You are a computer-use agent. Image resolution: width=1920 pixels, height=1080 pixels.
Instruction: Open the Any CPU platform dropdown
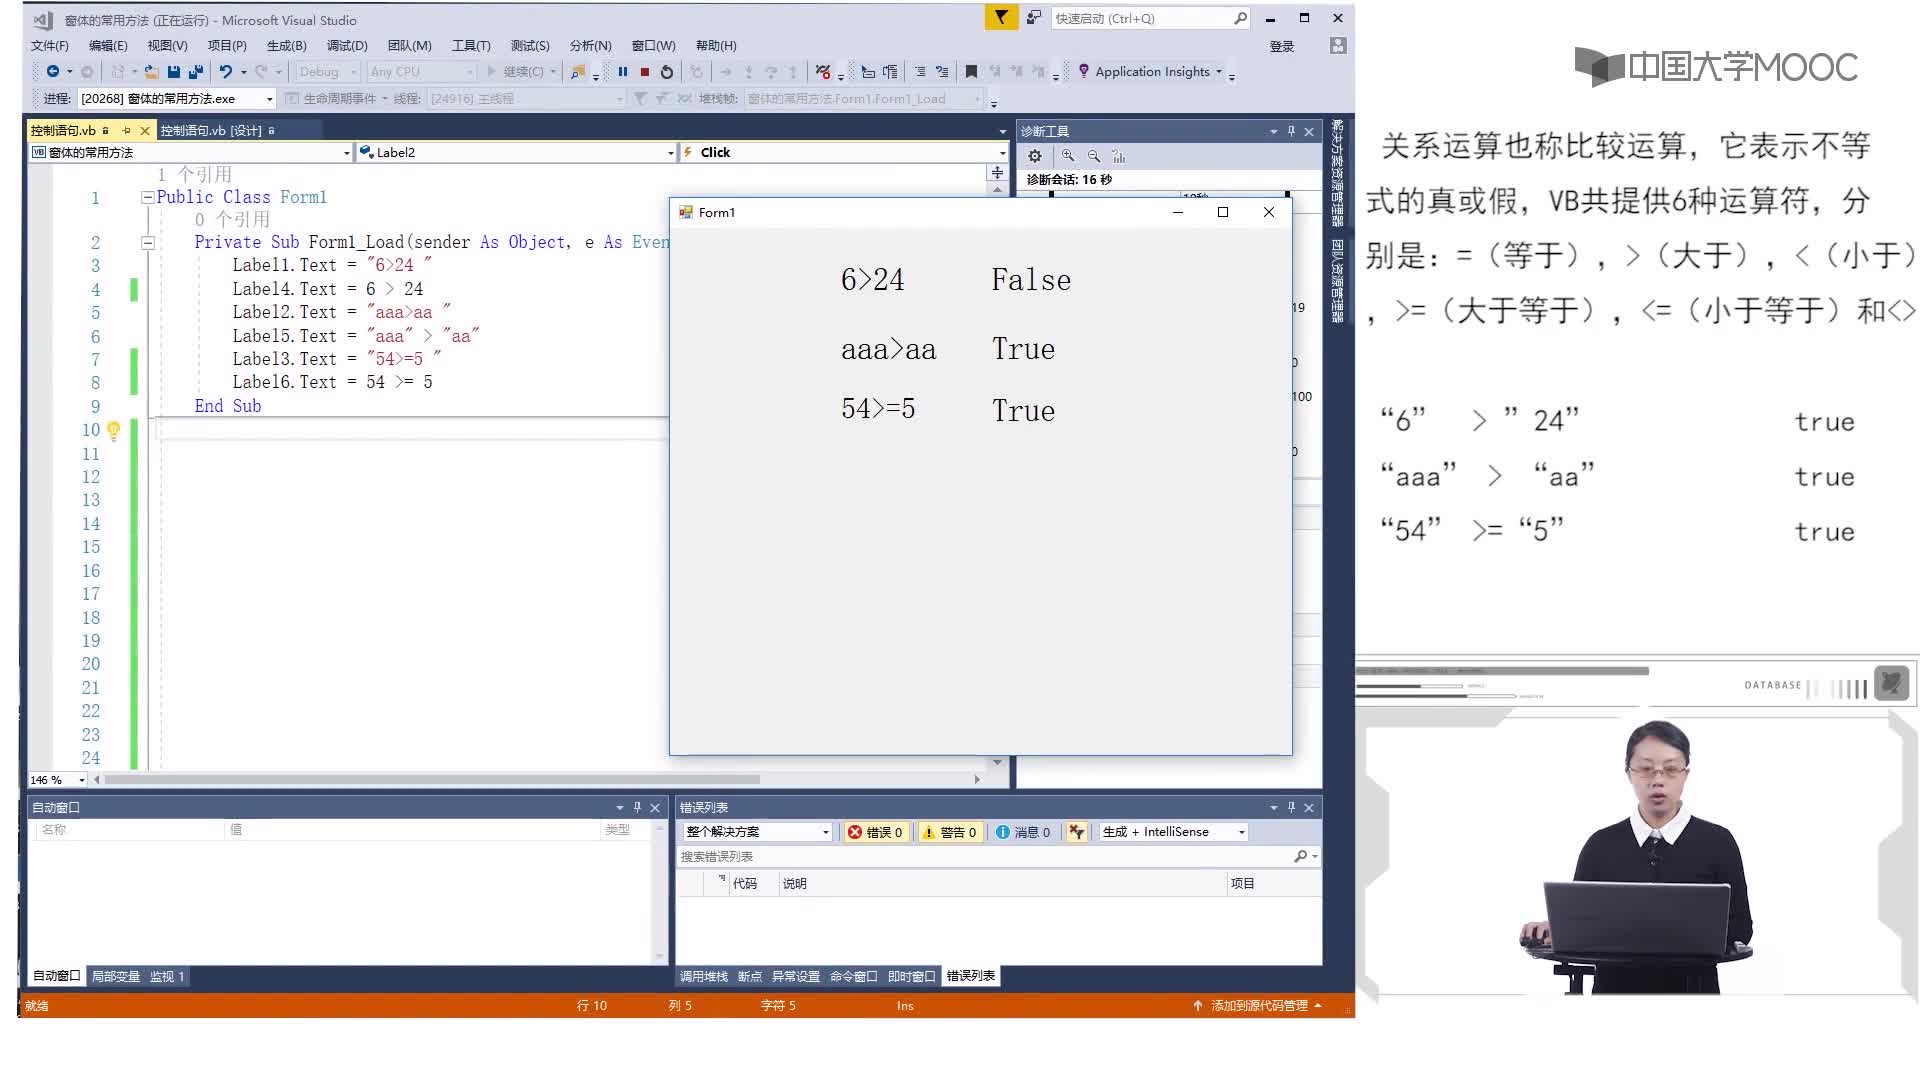421,72
